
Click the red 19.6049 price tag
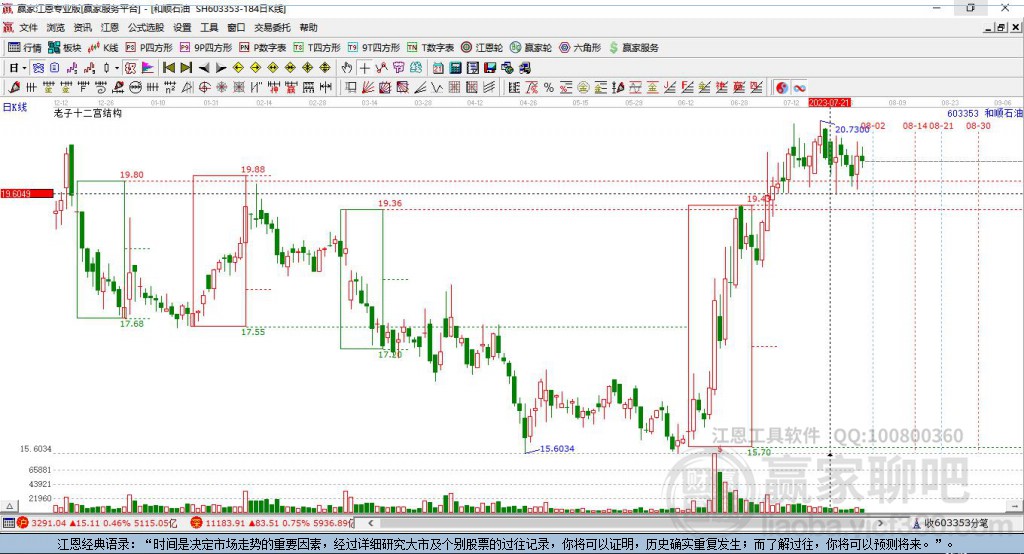(x=27, y=193)
